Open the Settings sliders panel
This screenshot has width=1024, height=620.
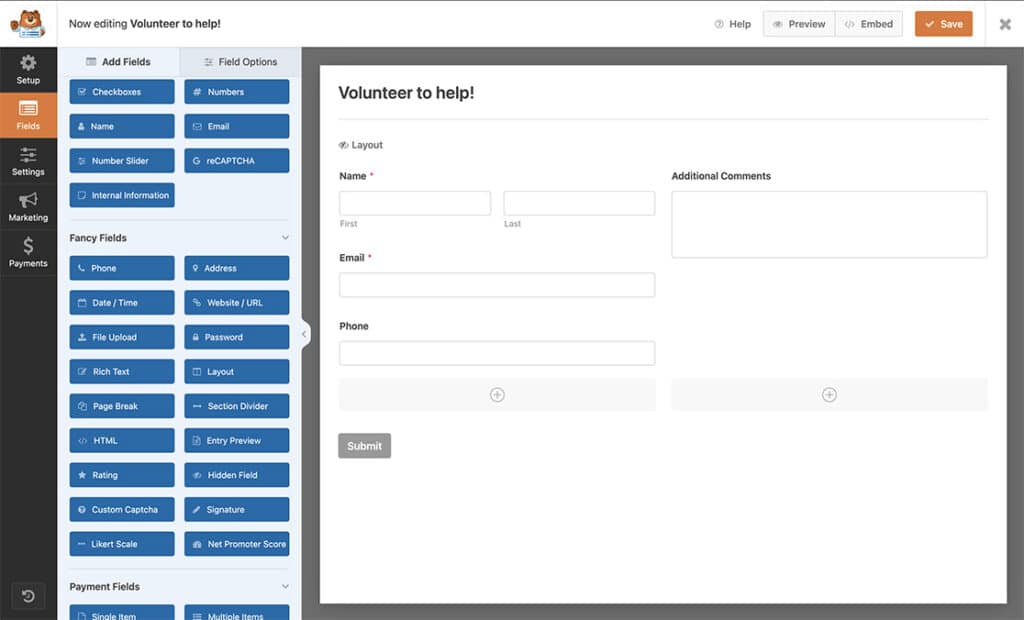click(28, 161)
